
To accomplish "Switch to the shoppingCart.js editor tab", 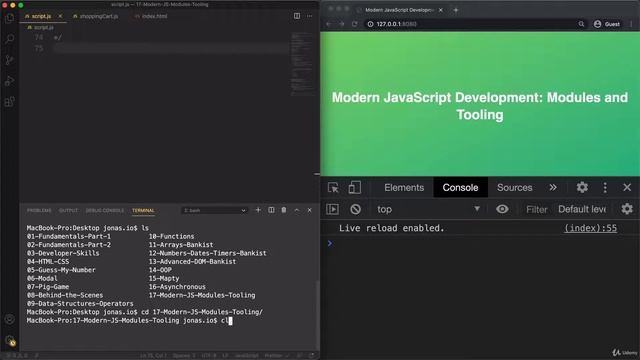I will pos(98,16).
